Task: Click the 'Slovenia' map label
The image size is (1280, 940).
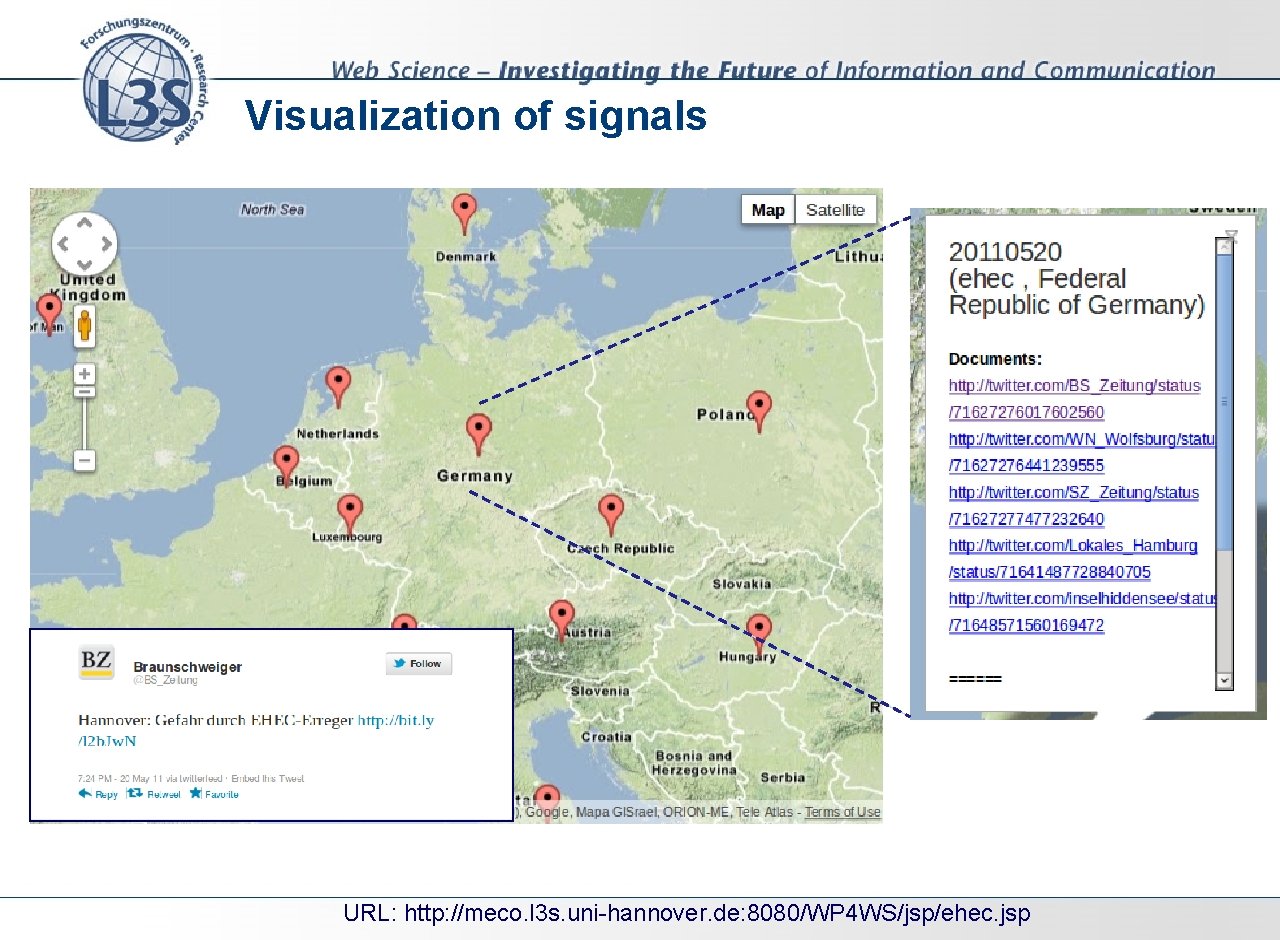Action: click(x=600, y=691)
